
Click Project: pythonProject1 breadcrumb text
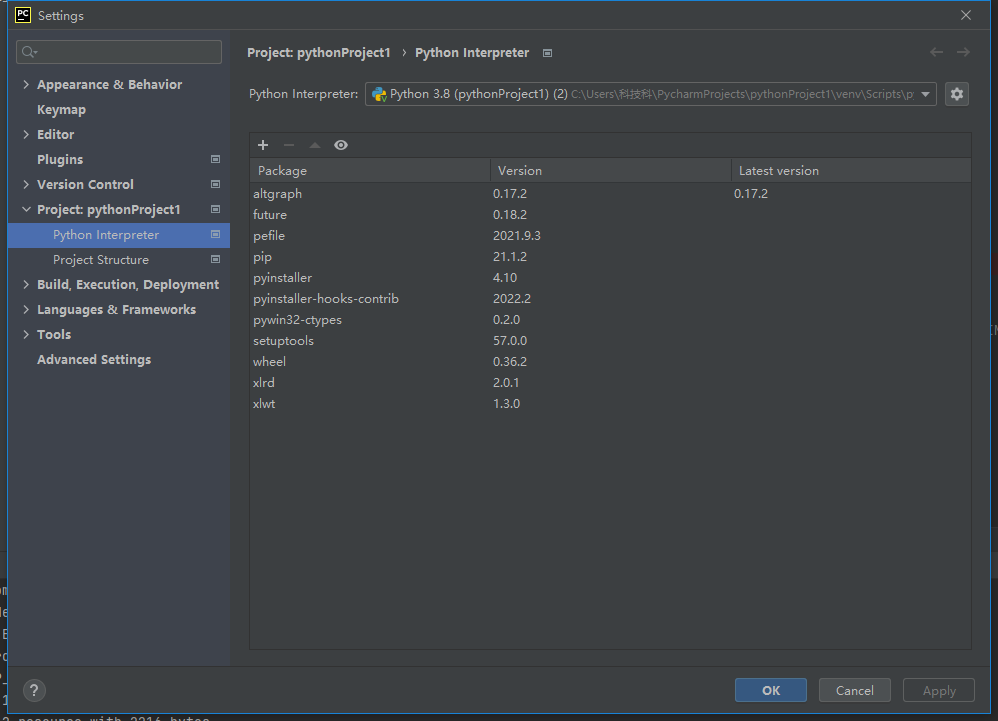coord(318,53)
